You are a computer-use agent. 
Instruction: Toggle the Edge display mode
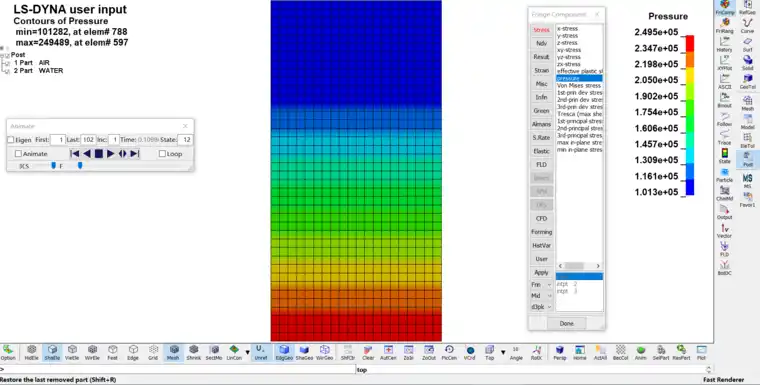coord(133,353)
